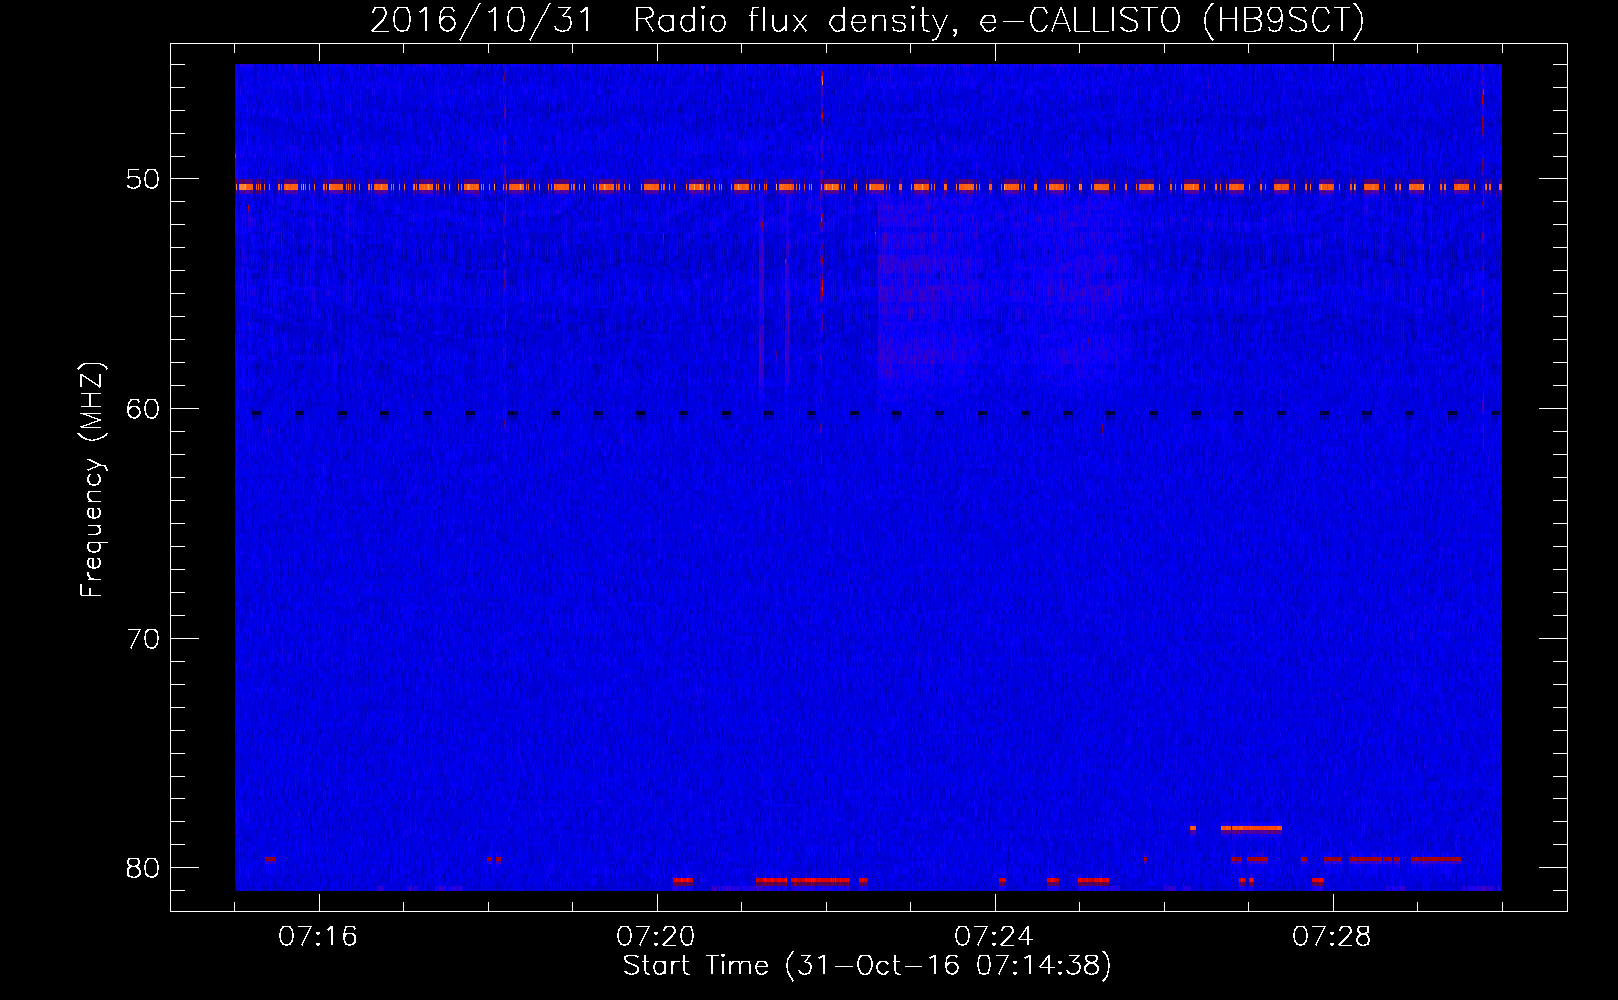Click the time tick label "07:28"
Image resolution: width=1618 pixels, height=1000 pixels.
coord(1332,937)
